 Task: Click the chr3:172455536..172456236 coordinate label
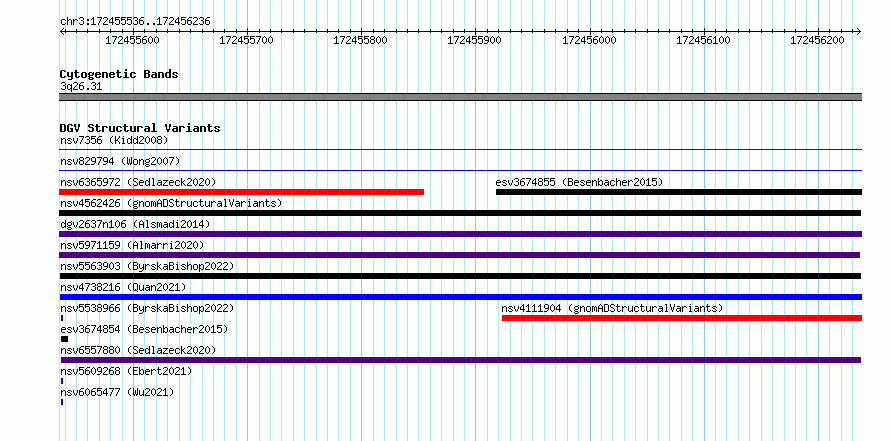point(135,22)
